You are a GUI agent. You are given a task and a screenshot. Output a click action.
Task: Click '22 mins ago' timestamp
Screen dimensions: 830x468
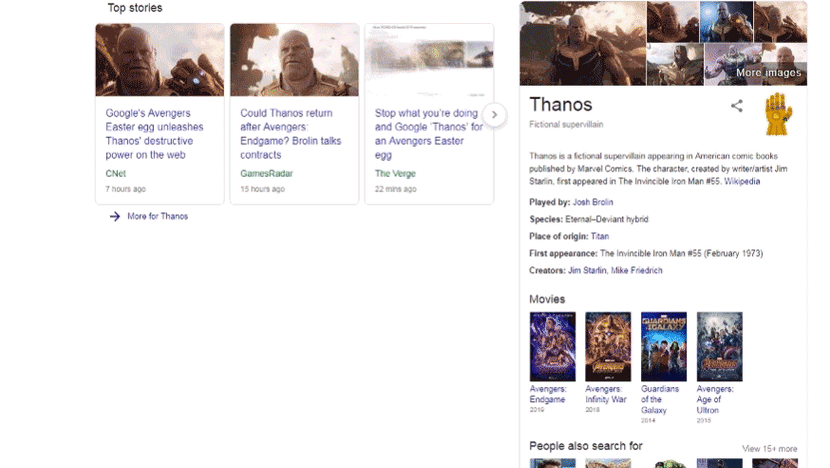(395, 189)
